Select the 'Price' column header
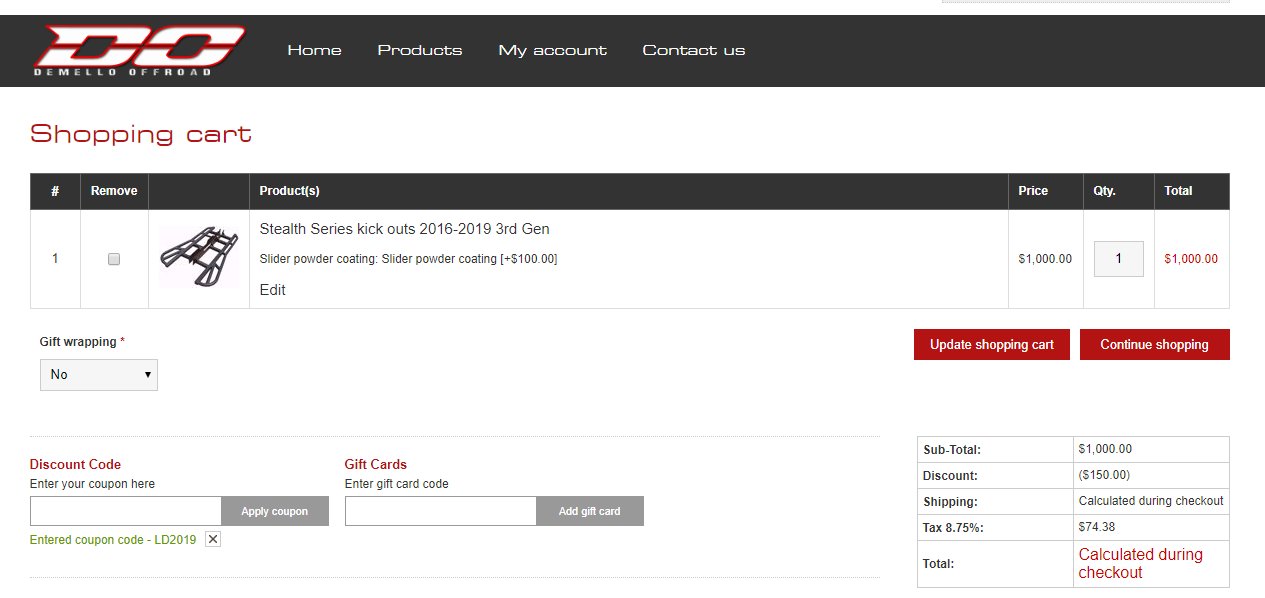 1033,191
